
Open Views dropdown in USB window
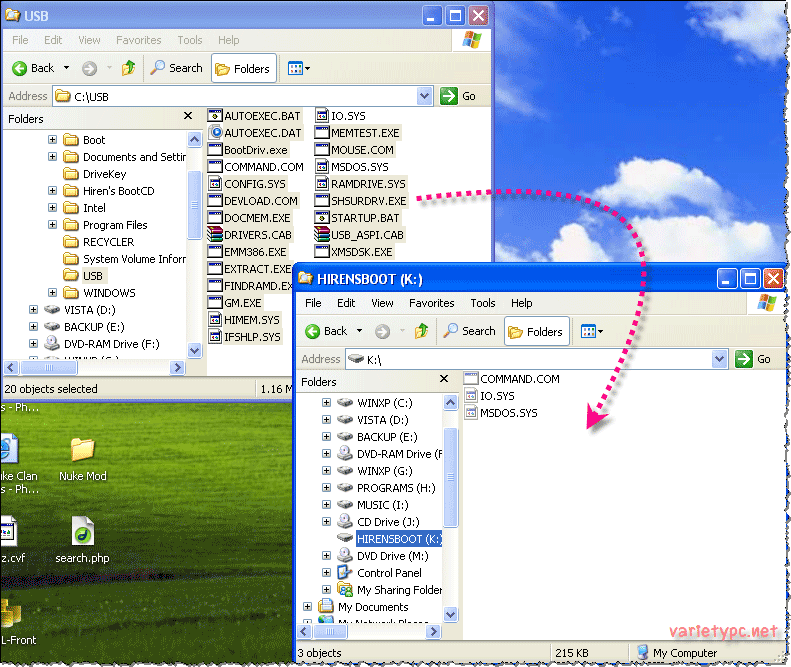coord(298,68)
